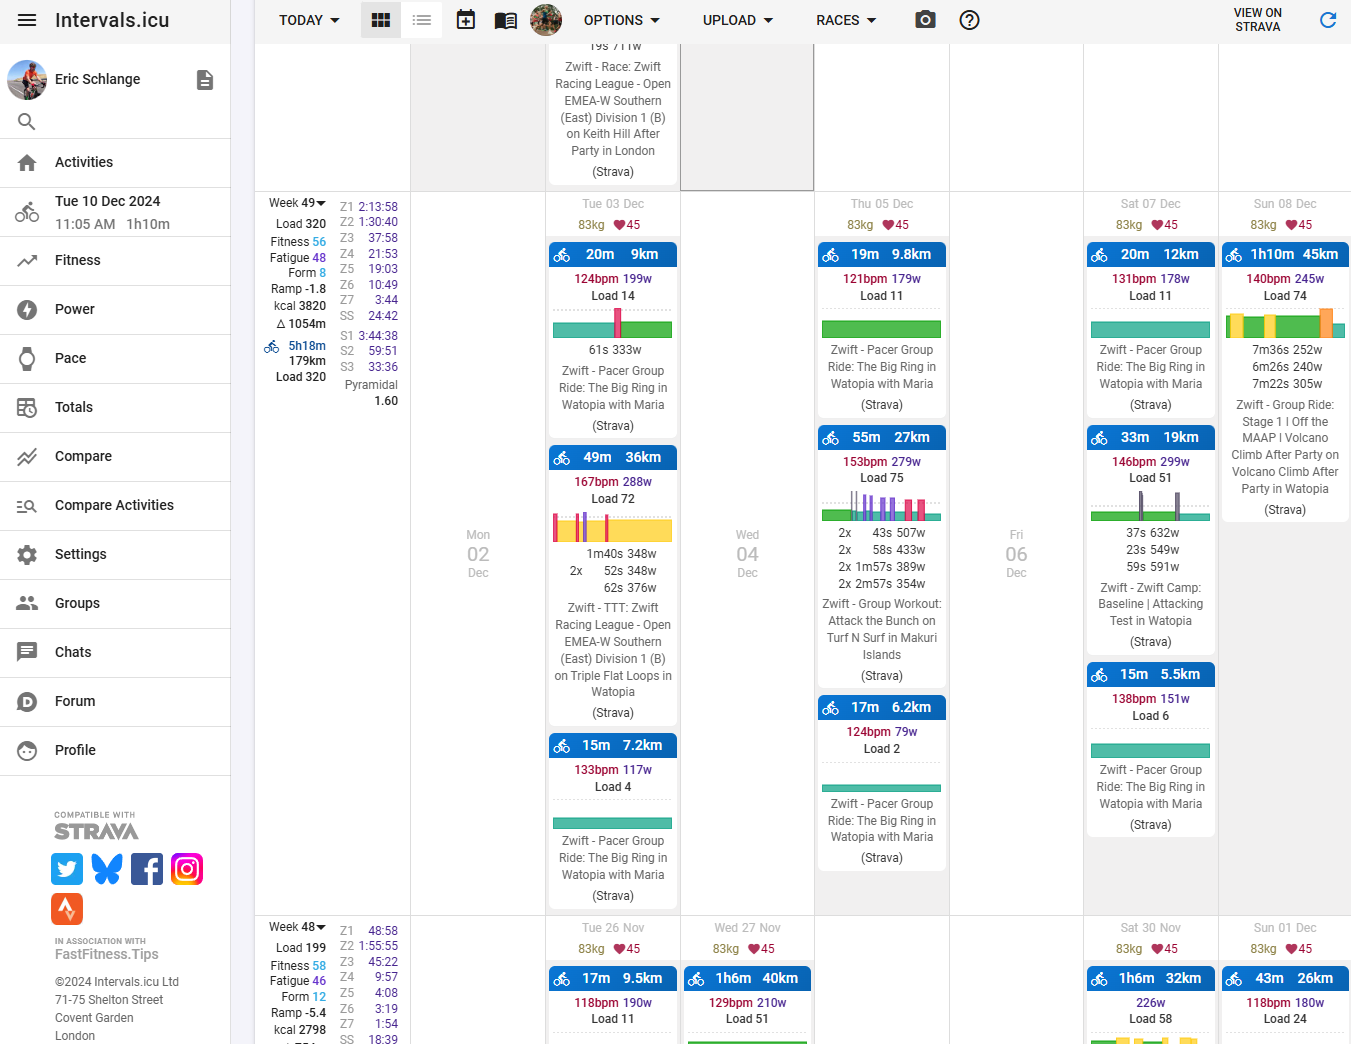Open the help question mark

pos(969,19)
